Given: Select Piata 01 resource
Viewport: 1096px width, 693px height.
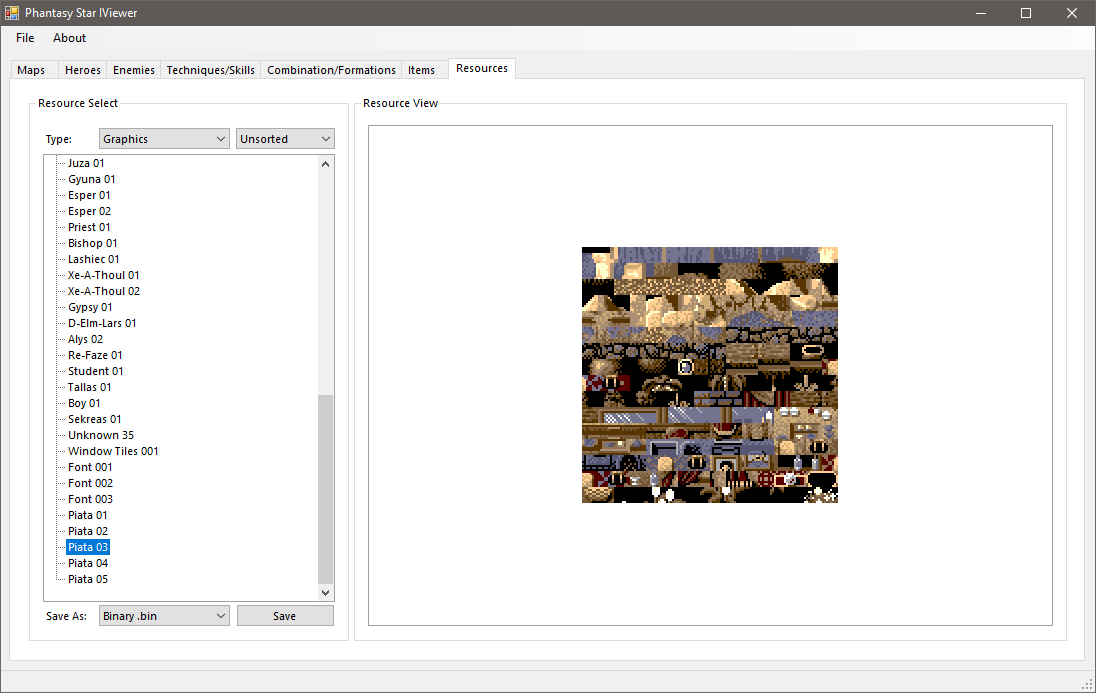Looking at the screenshot, I should (x=87, y=515).
